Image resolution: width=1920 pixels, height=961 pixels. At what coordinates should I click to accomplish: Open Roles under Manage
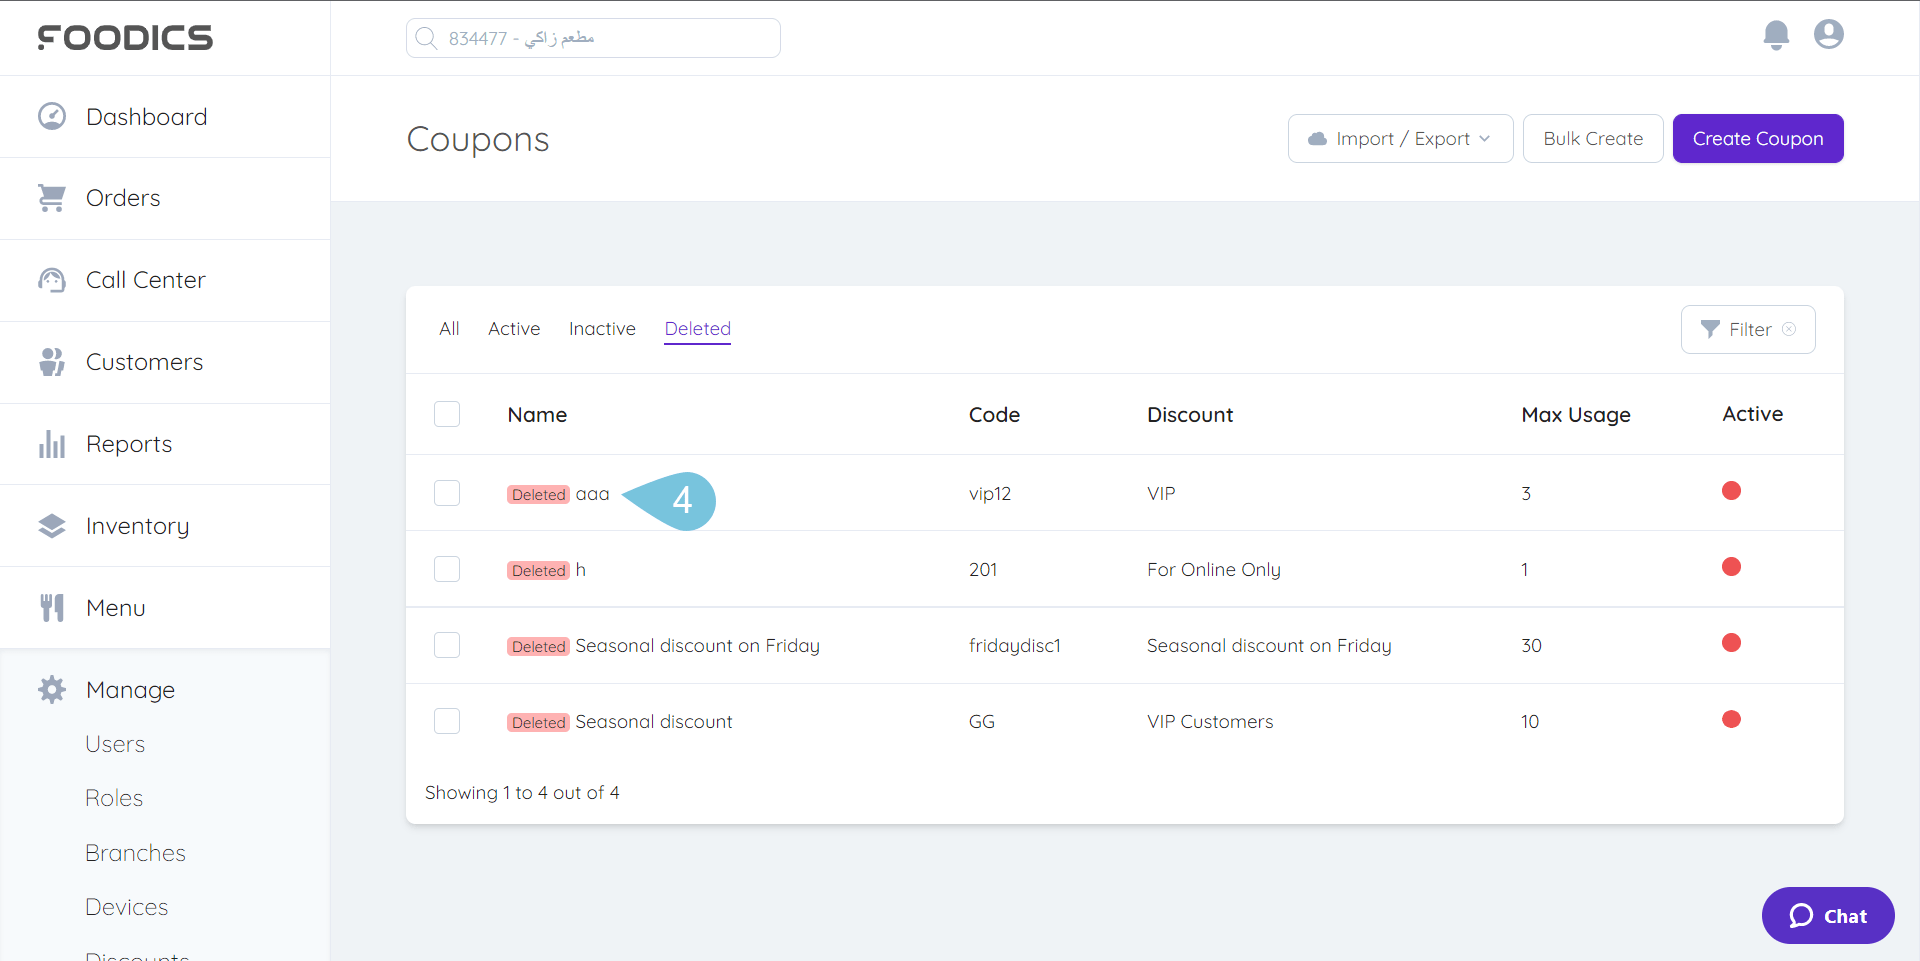114,798
